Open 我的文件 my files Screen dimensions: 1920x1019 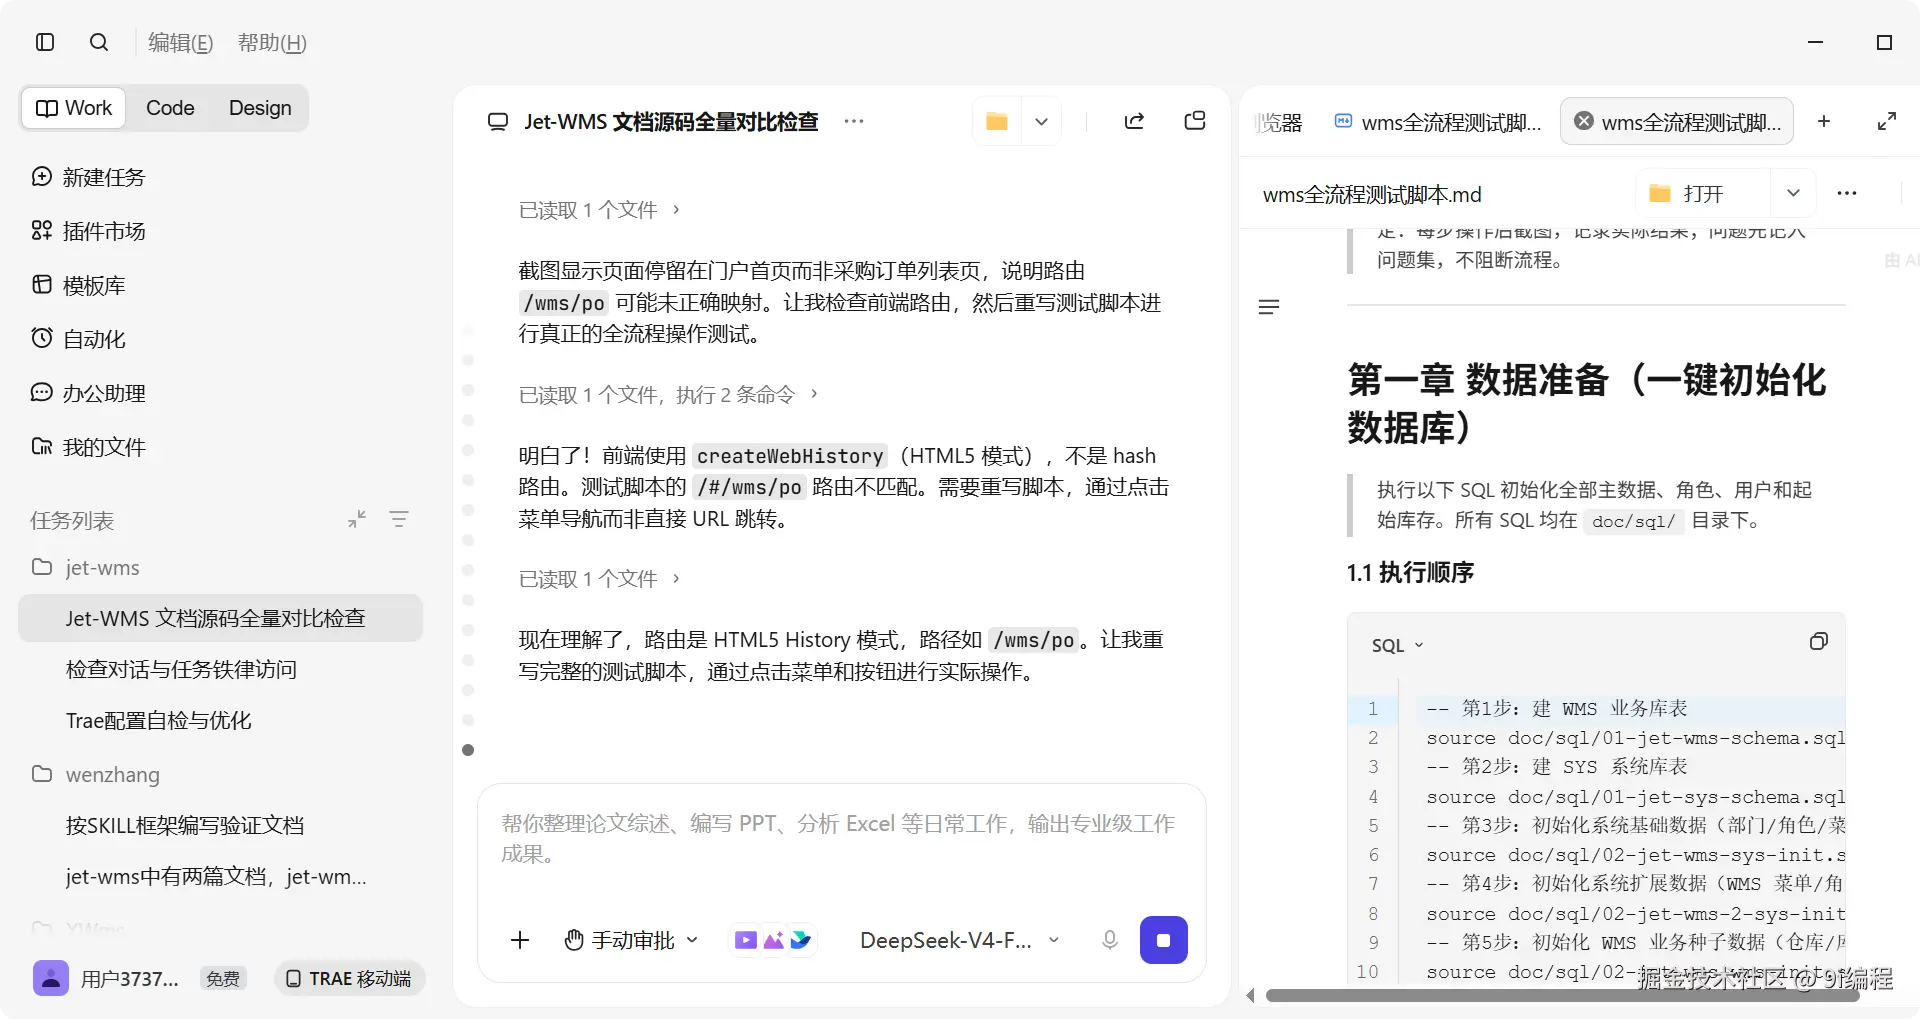(88, 447)
